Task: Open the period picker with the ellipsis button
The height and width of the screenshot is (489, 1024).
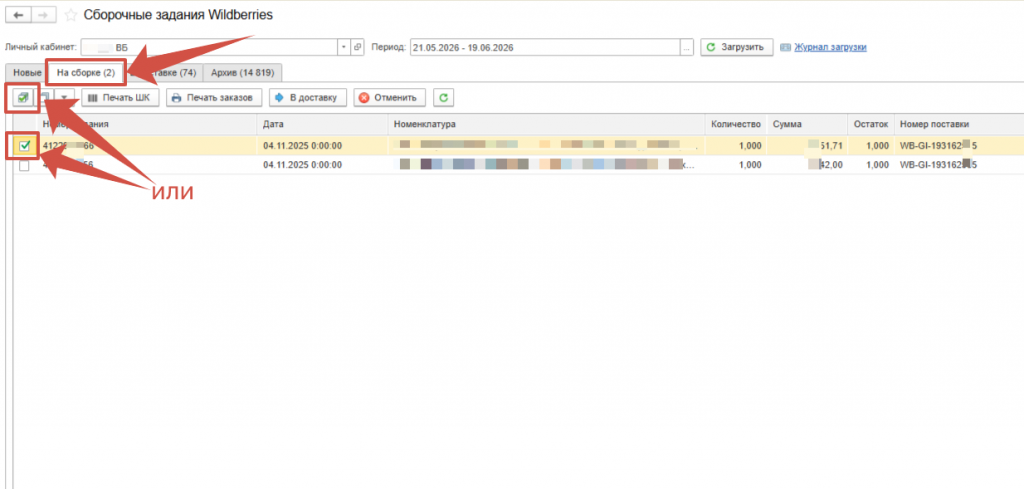Action: coord(686,47)
